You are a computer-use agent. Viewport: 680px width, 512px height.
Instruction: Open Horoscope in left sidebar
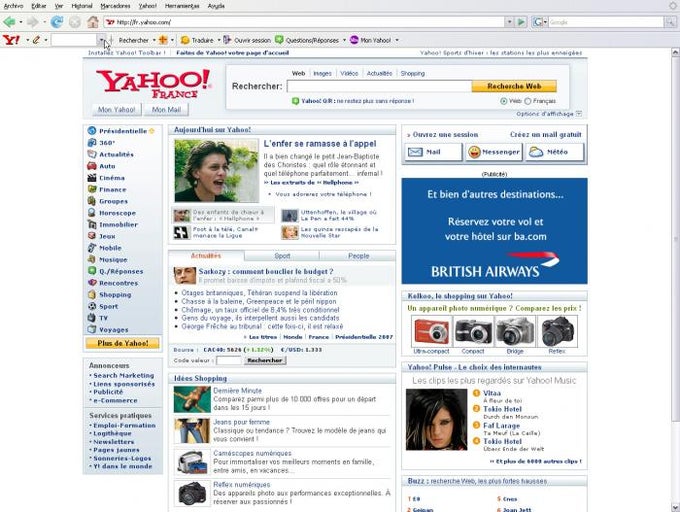click(x=117, y=213)
